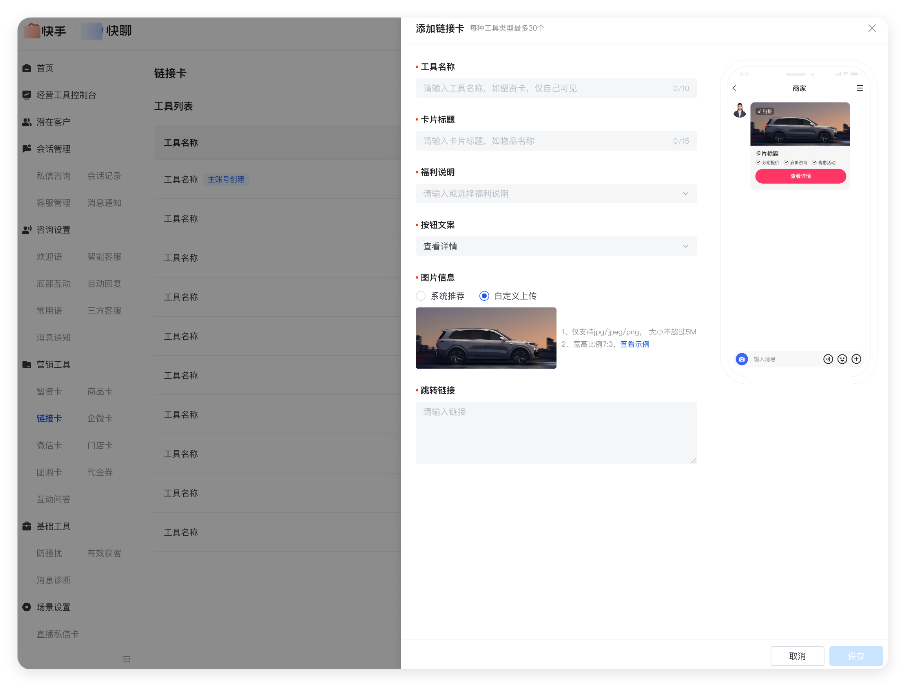Expand the 福利说明 dropdown

[x=556, y=193]
